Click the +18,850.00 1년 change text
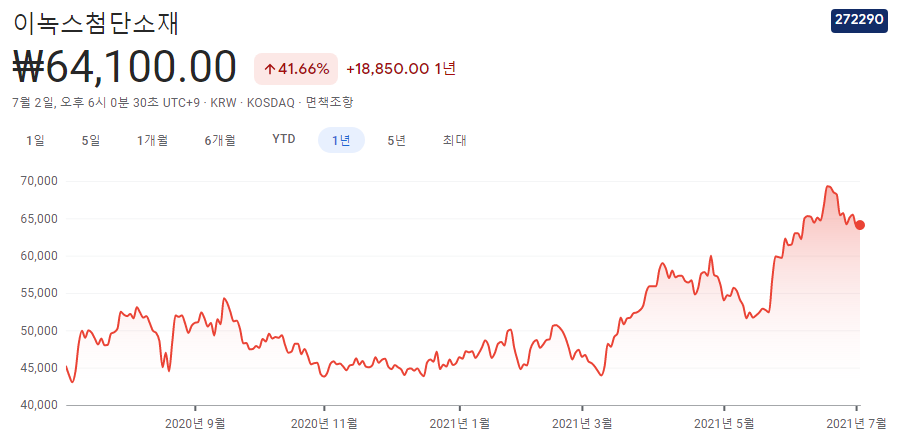Viewport: 897px width, 444px height. pos(401,69)
